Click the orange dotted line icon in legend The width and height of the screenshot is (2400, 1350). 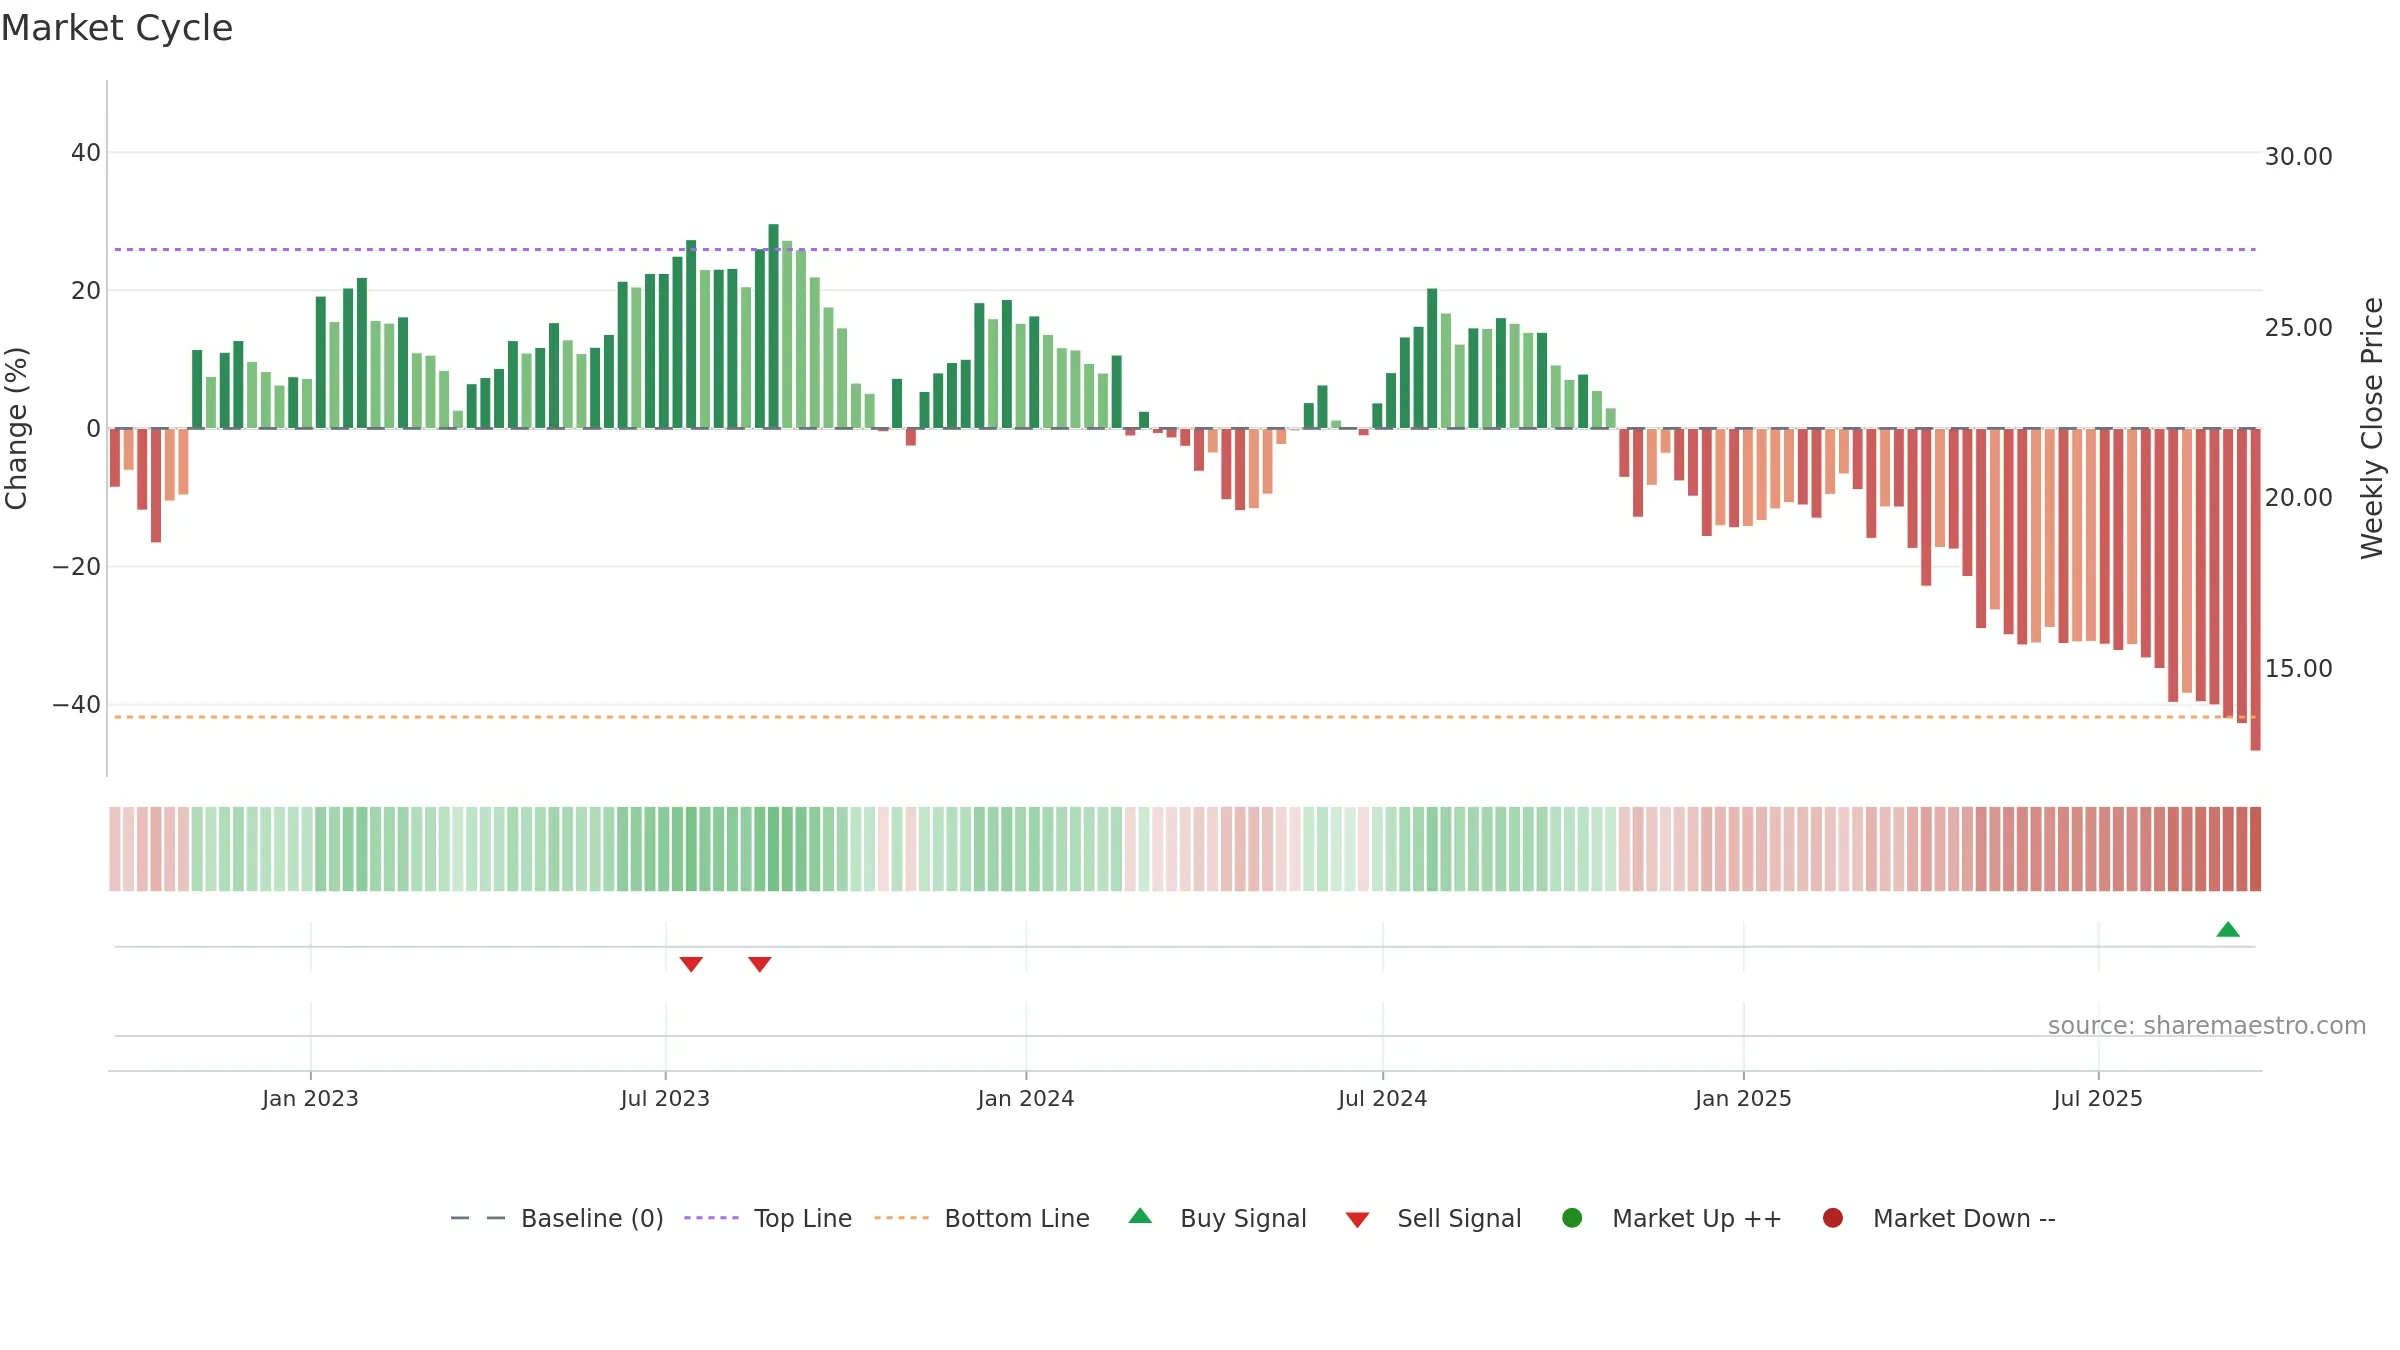901,1218
